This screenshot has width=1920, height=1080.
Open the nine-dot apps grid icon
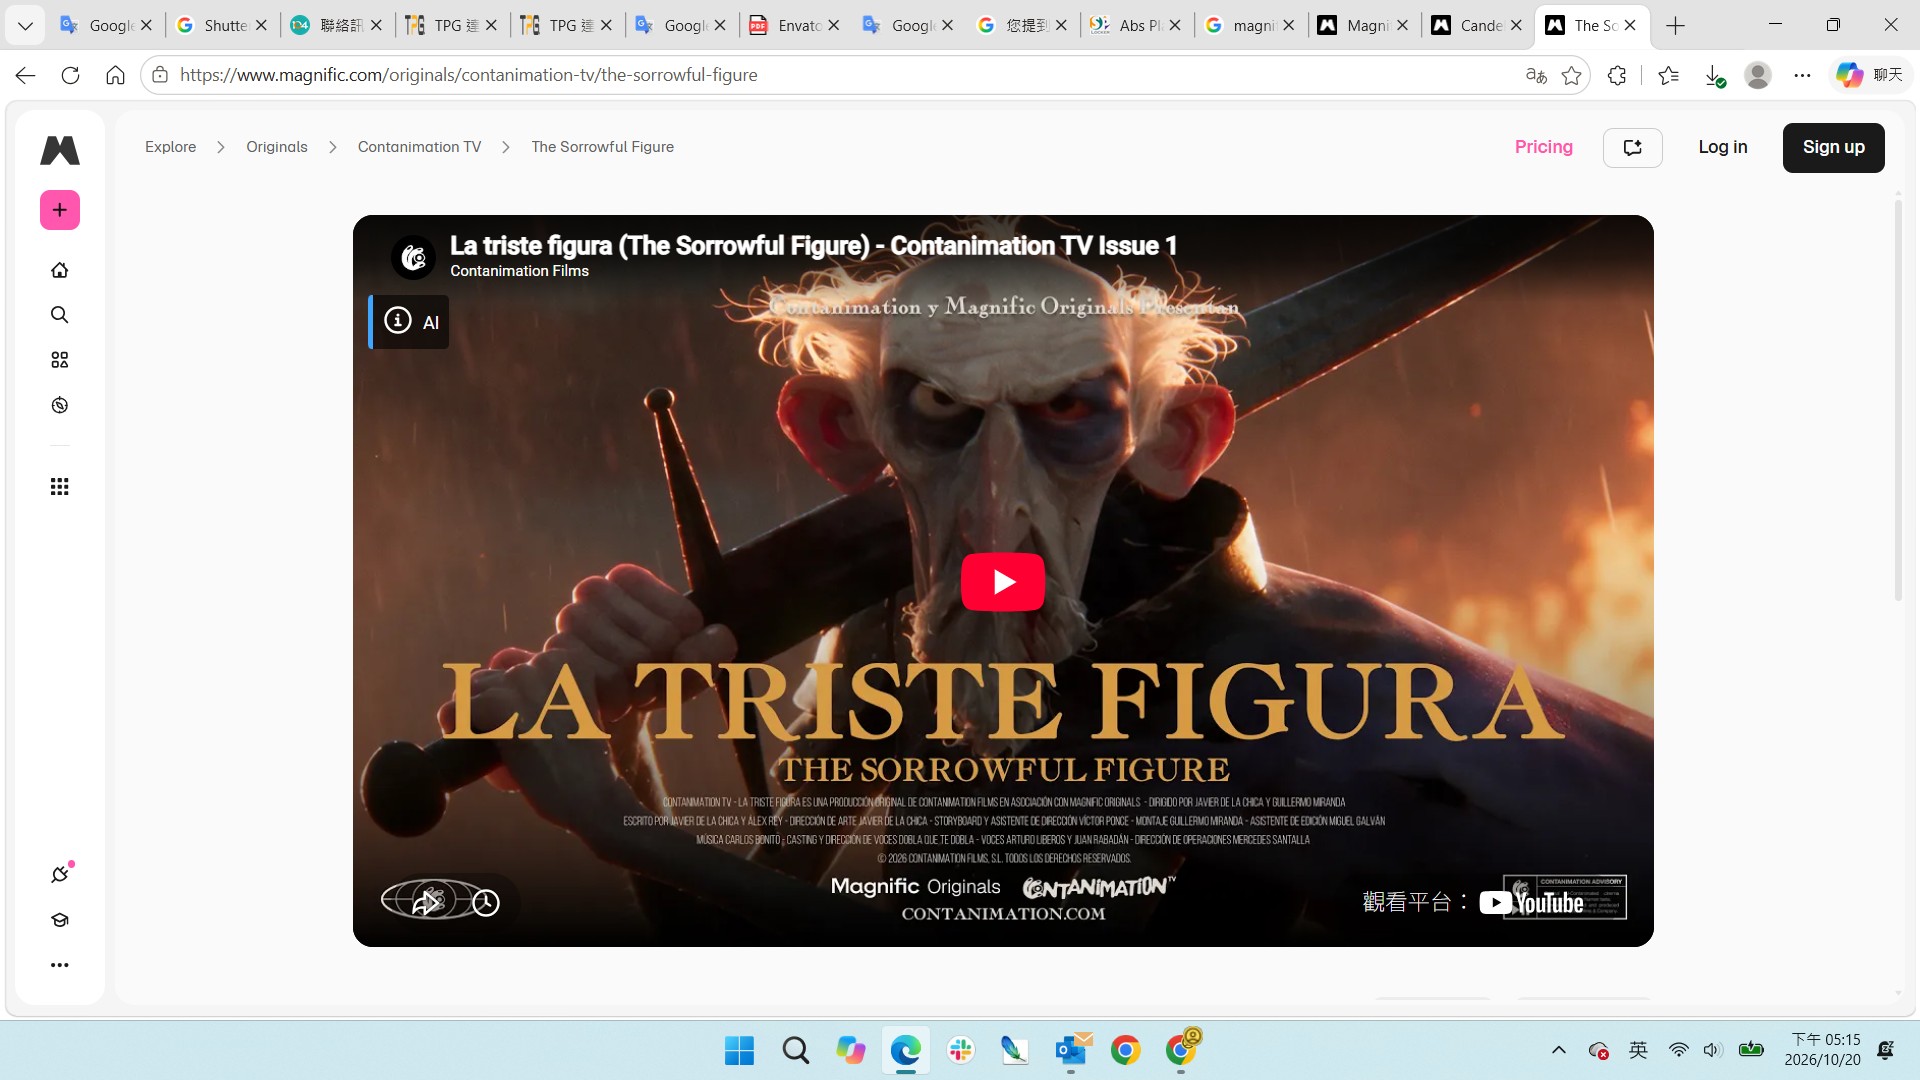[60, 487]
